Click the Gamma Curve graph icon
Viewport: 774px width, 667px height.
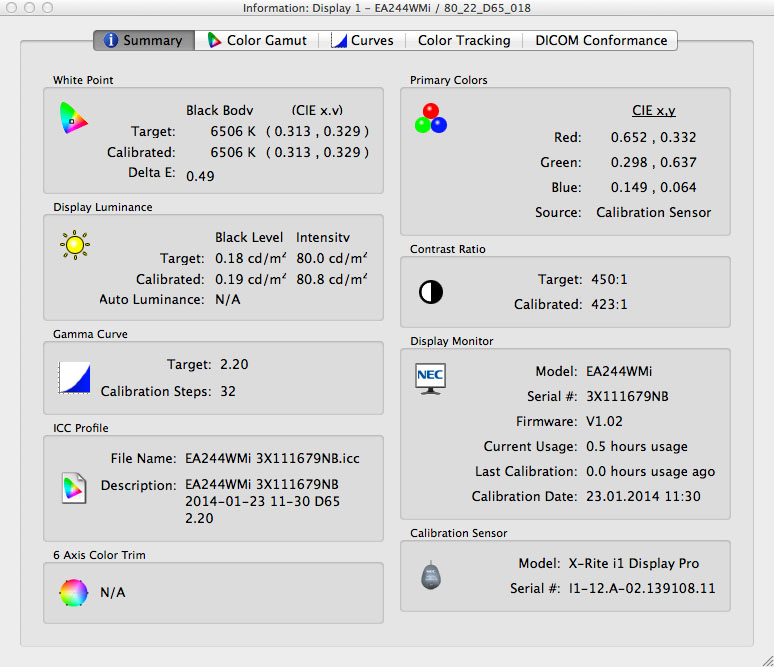pyautogui.click(x=74, y=378)
